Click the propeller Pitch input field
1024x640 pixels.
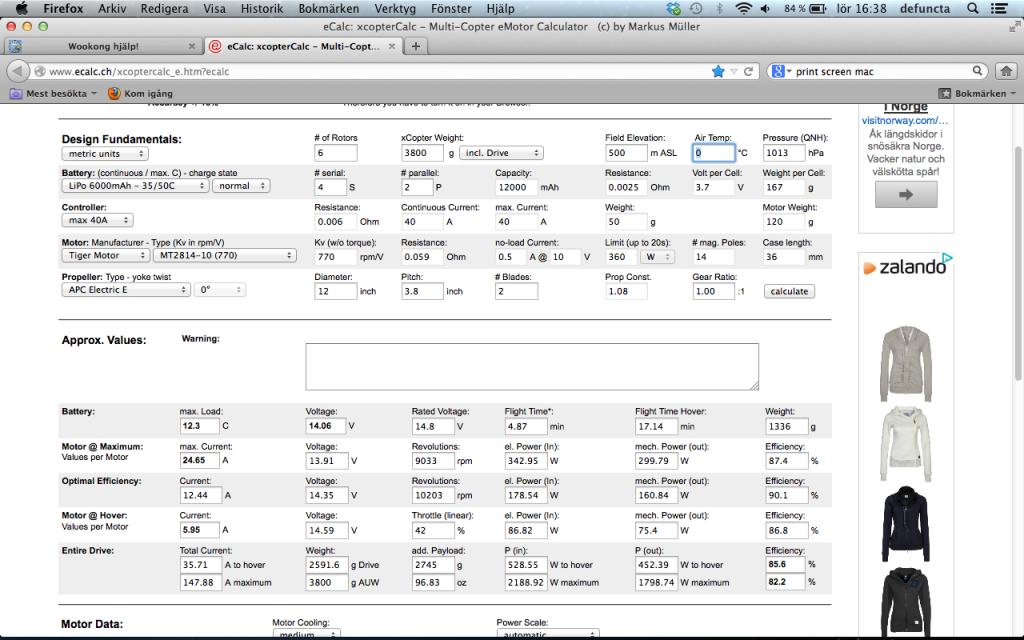point(422,291)
